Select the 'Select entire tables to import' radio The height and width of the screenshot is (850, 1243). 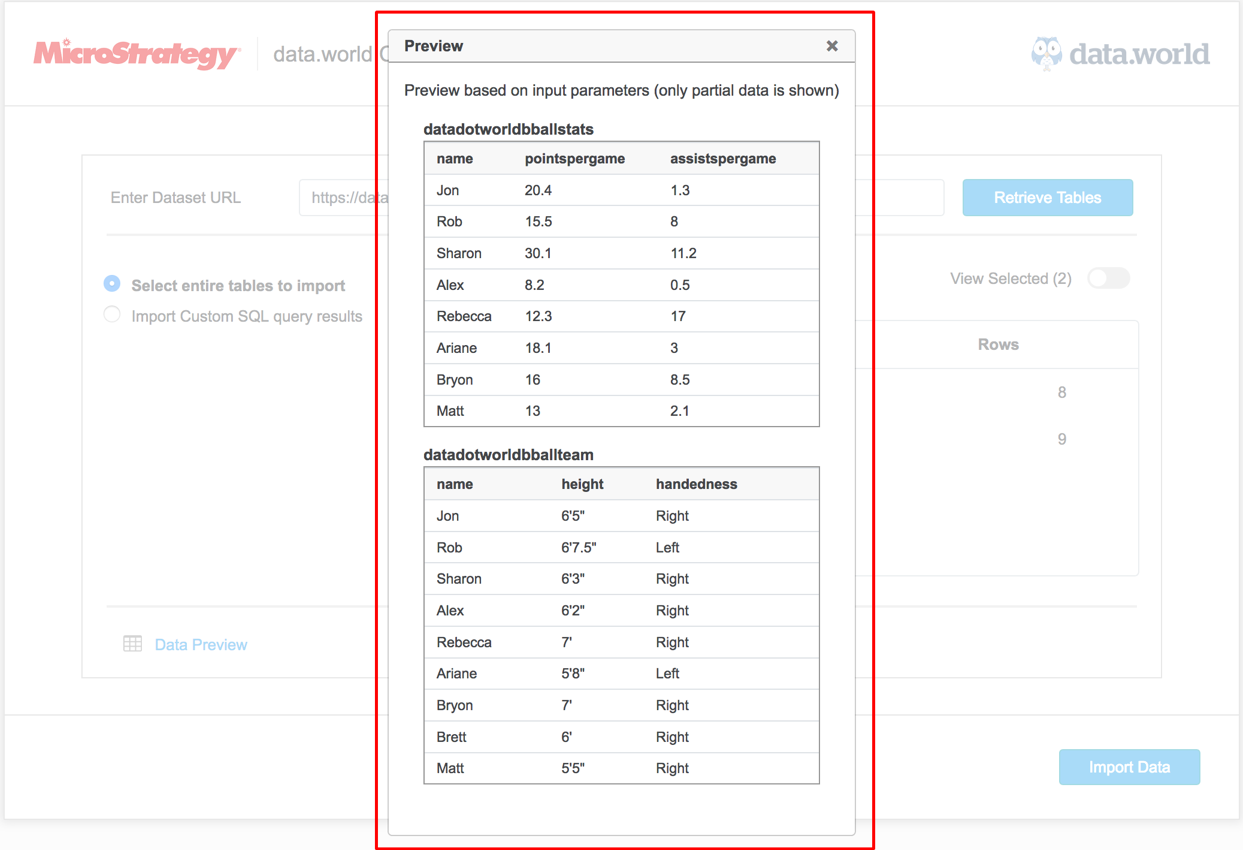point(112,285)
